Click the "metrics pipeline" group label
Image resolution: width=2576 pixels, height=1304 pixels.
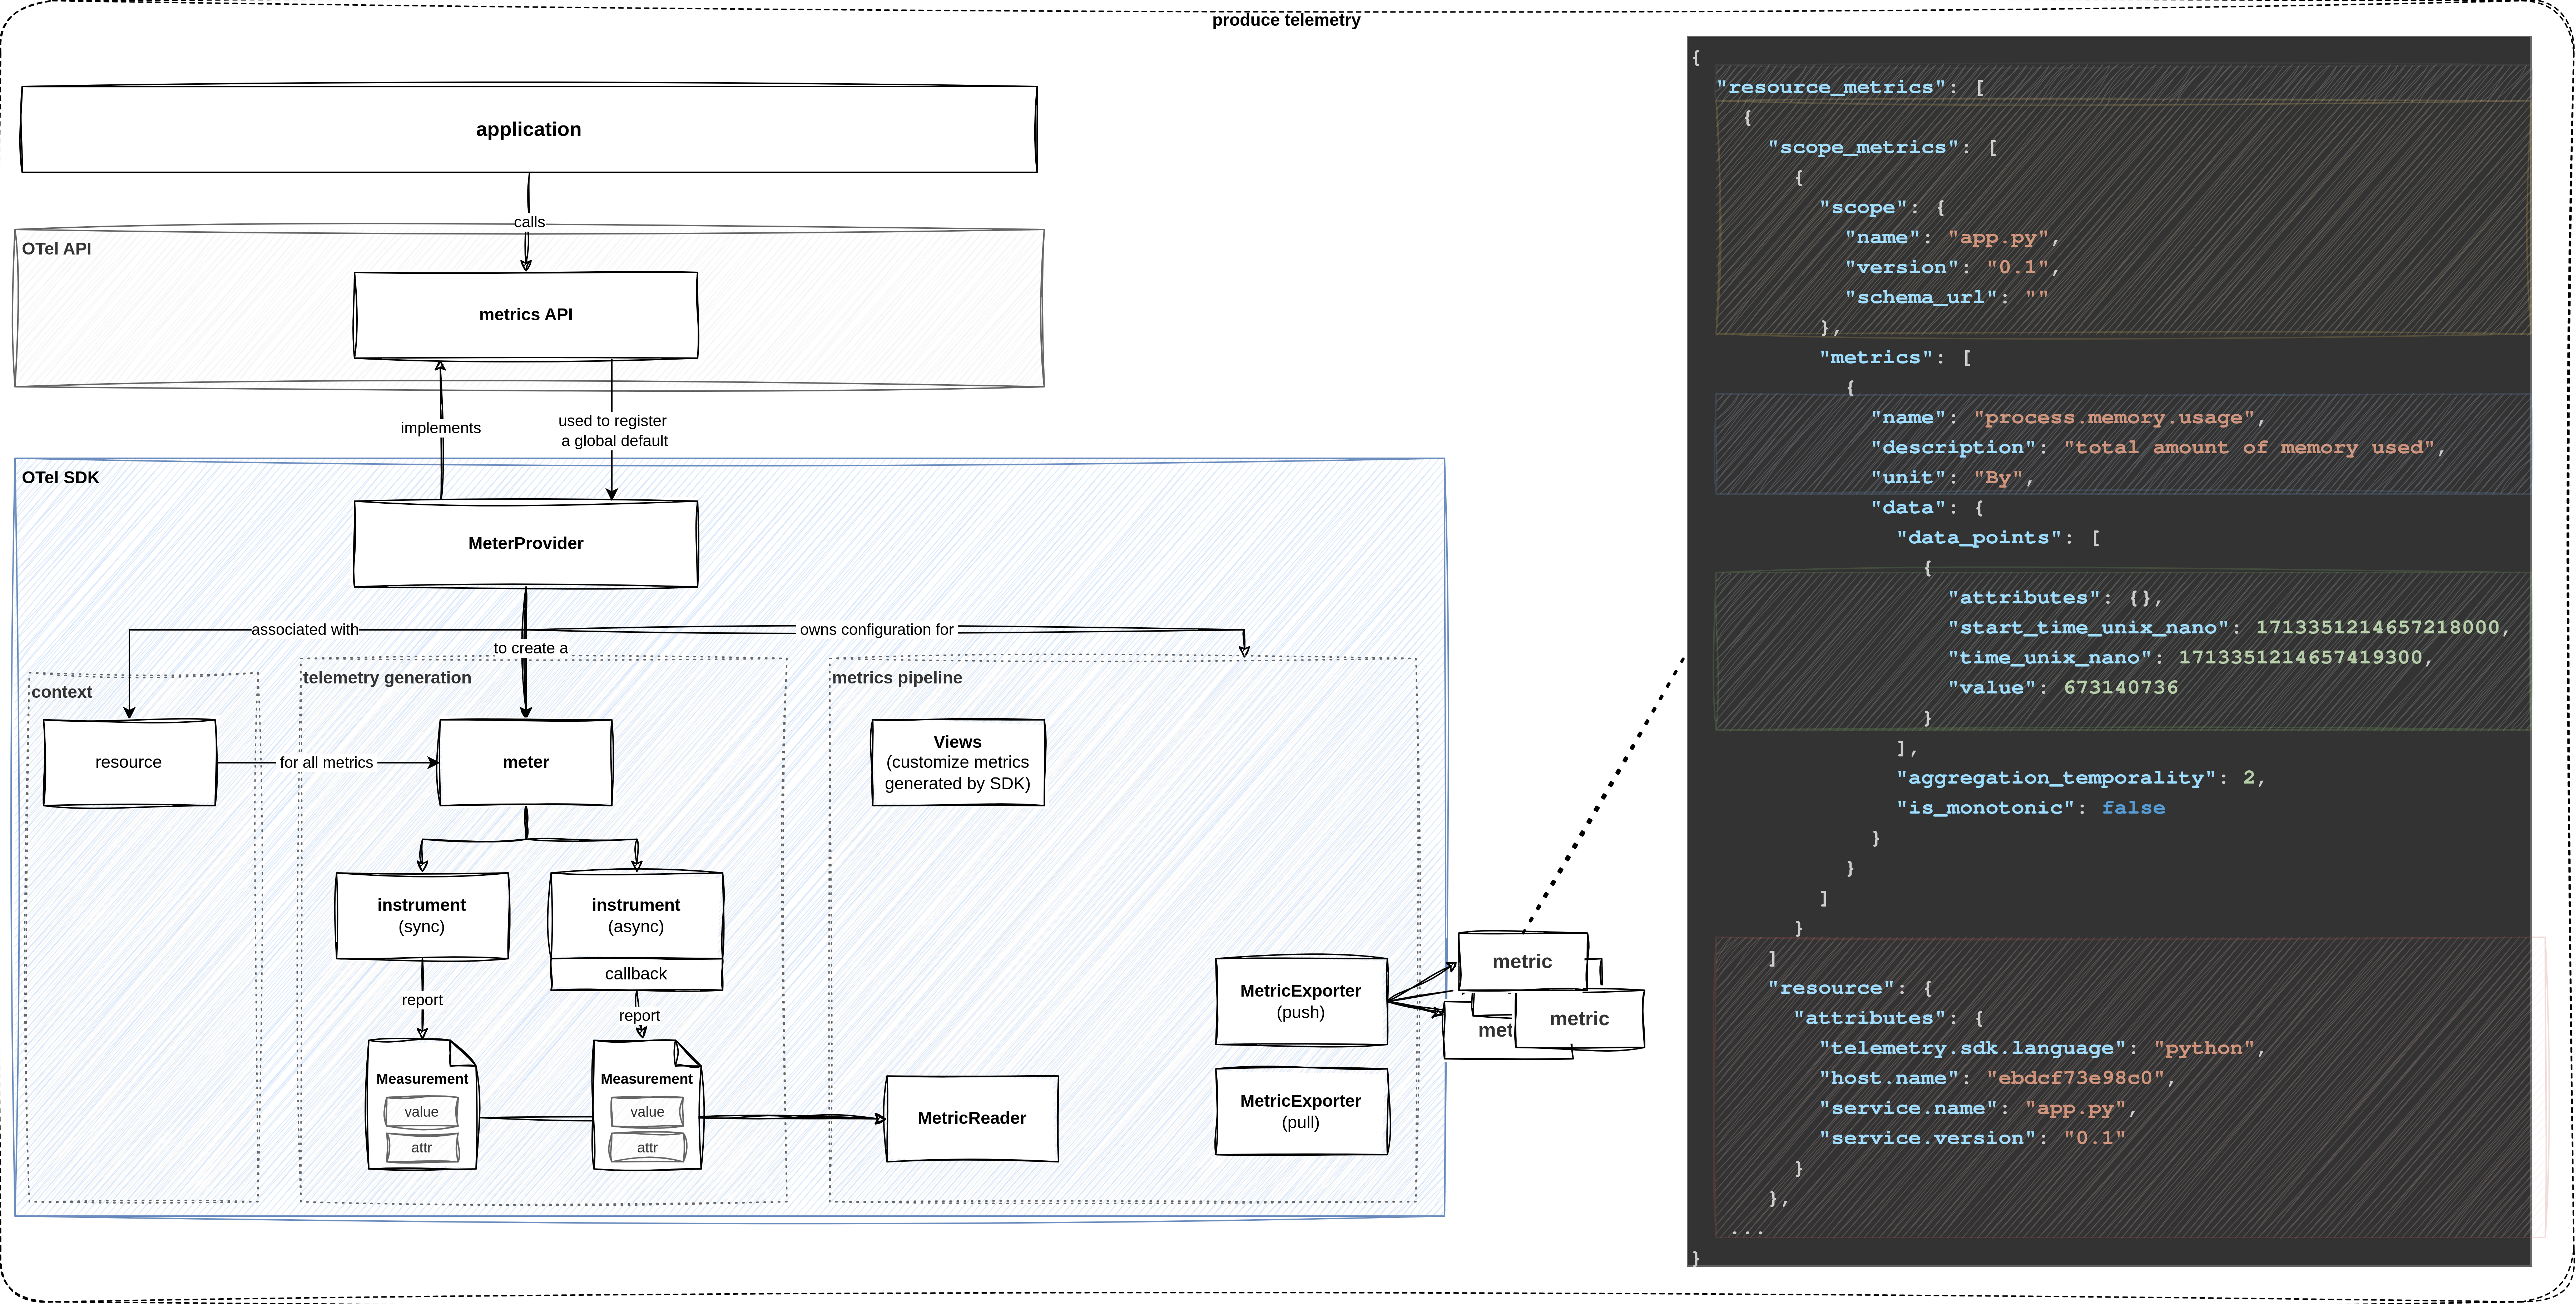click(x=897, y=678)
